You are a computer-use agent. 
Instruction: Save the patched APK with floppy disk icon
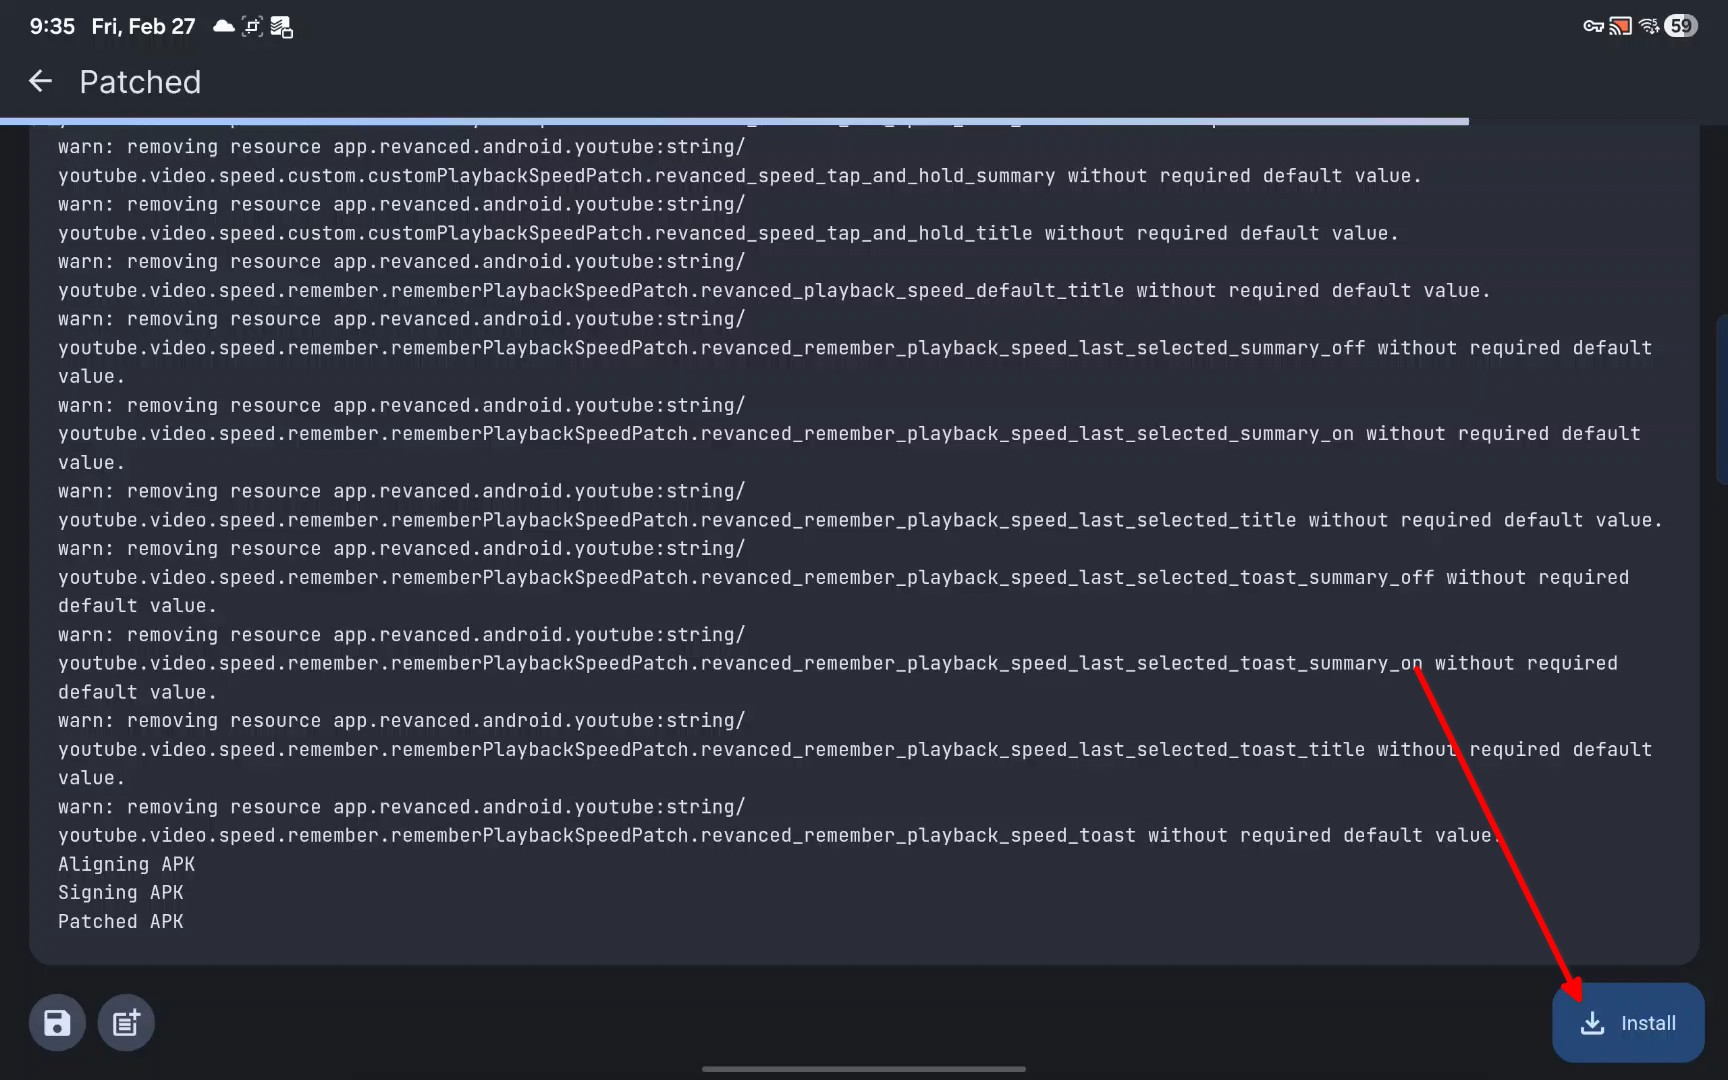(x=57, y=1023)
